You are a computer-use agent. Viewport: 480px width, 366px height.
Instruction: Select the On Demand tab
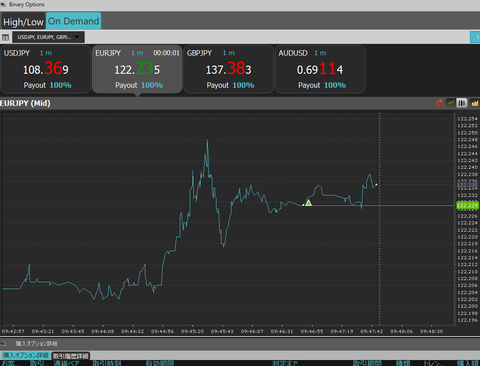click(x=73, y=21)
